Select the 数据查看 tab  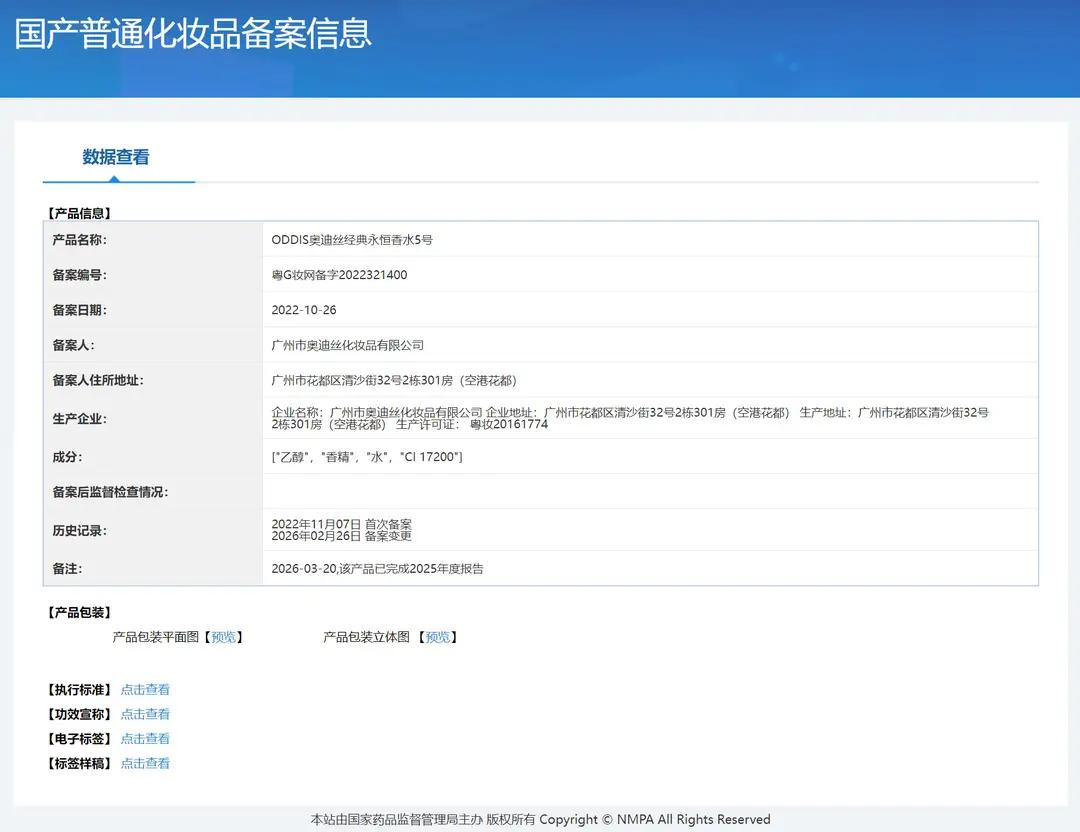click(x=116, y=157)
